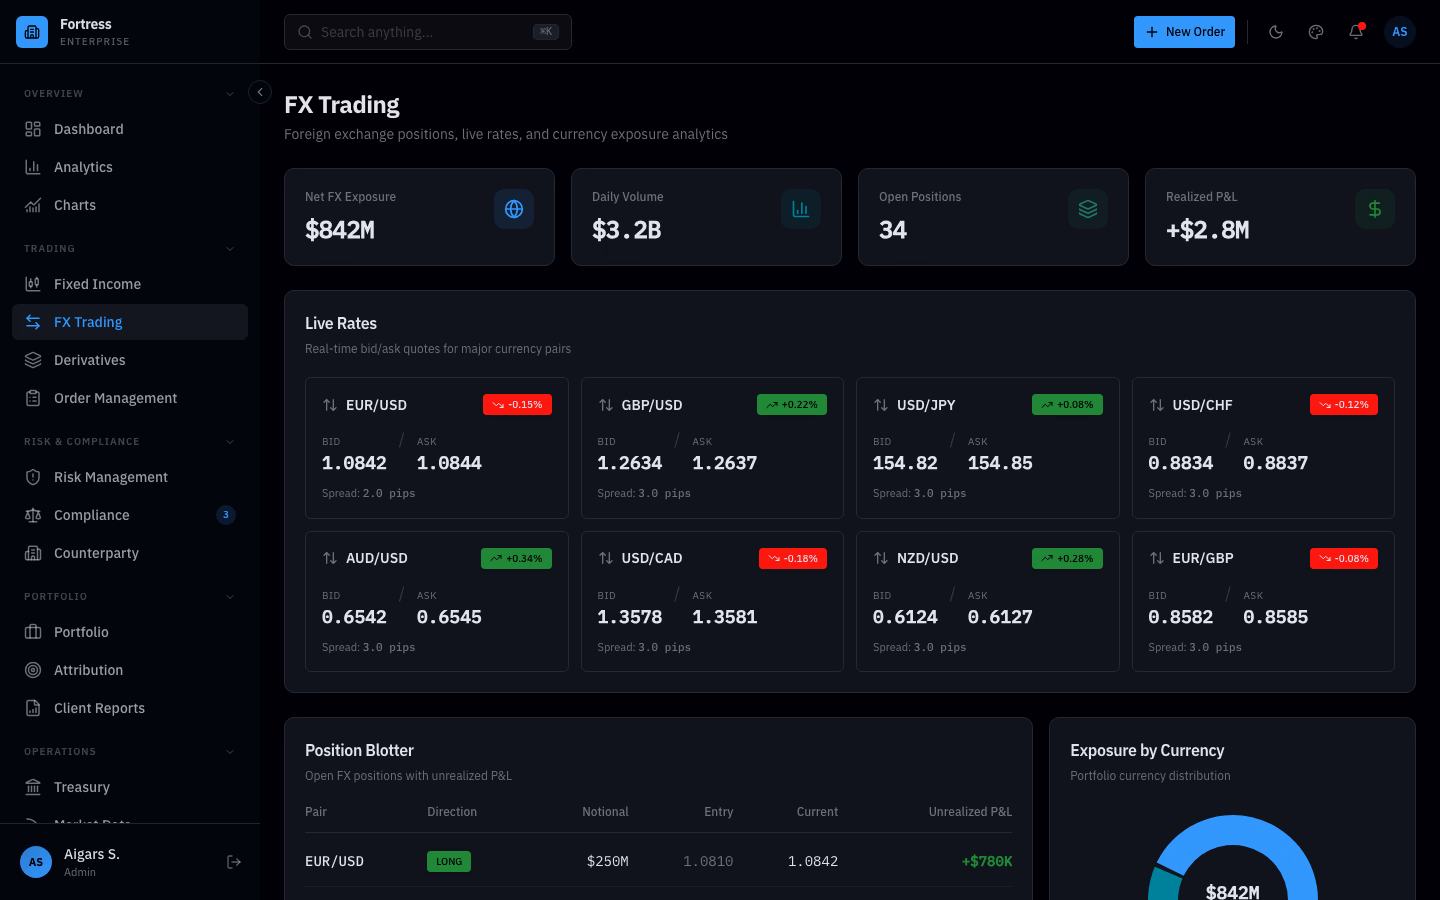Screen dimensions: 1440x900
Task: Click the Open Positions layers icon
Action: [x=1088, y=209]
